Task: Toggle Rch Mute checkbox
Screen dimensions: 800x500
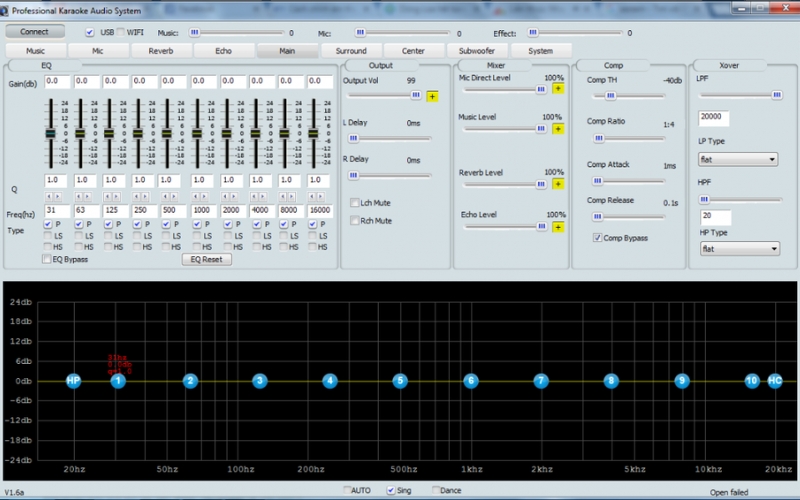Action: click(x=355, y=220)
